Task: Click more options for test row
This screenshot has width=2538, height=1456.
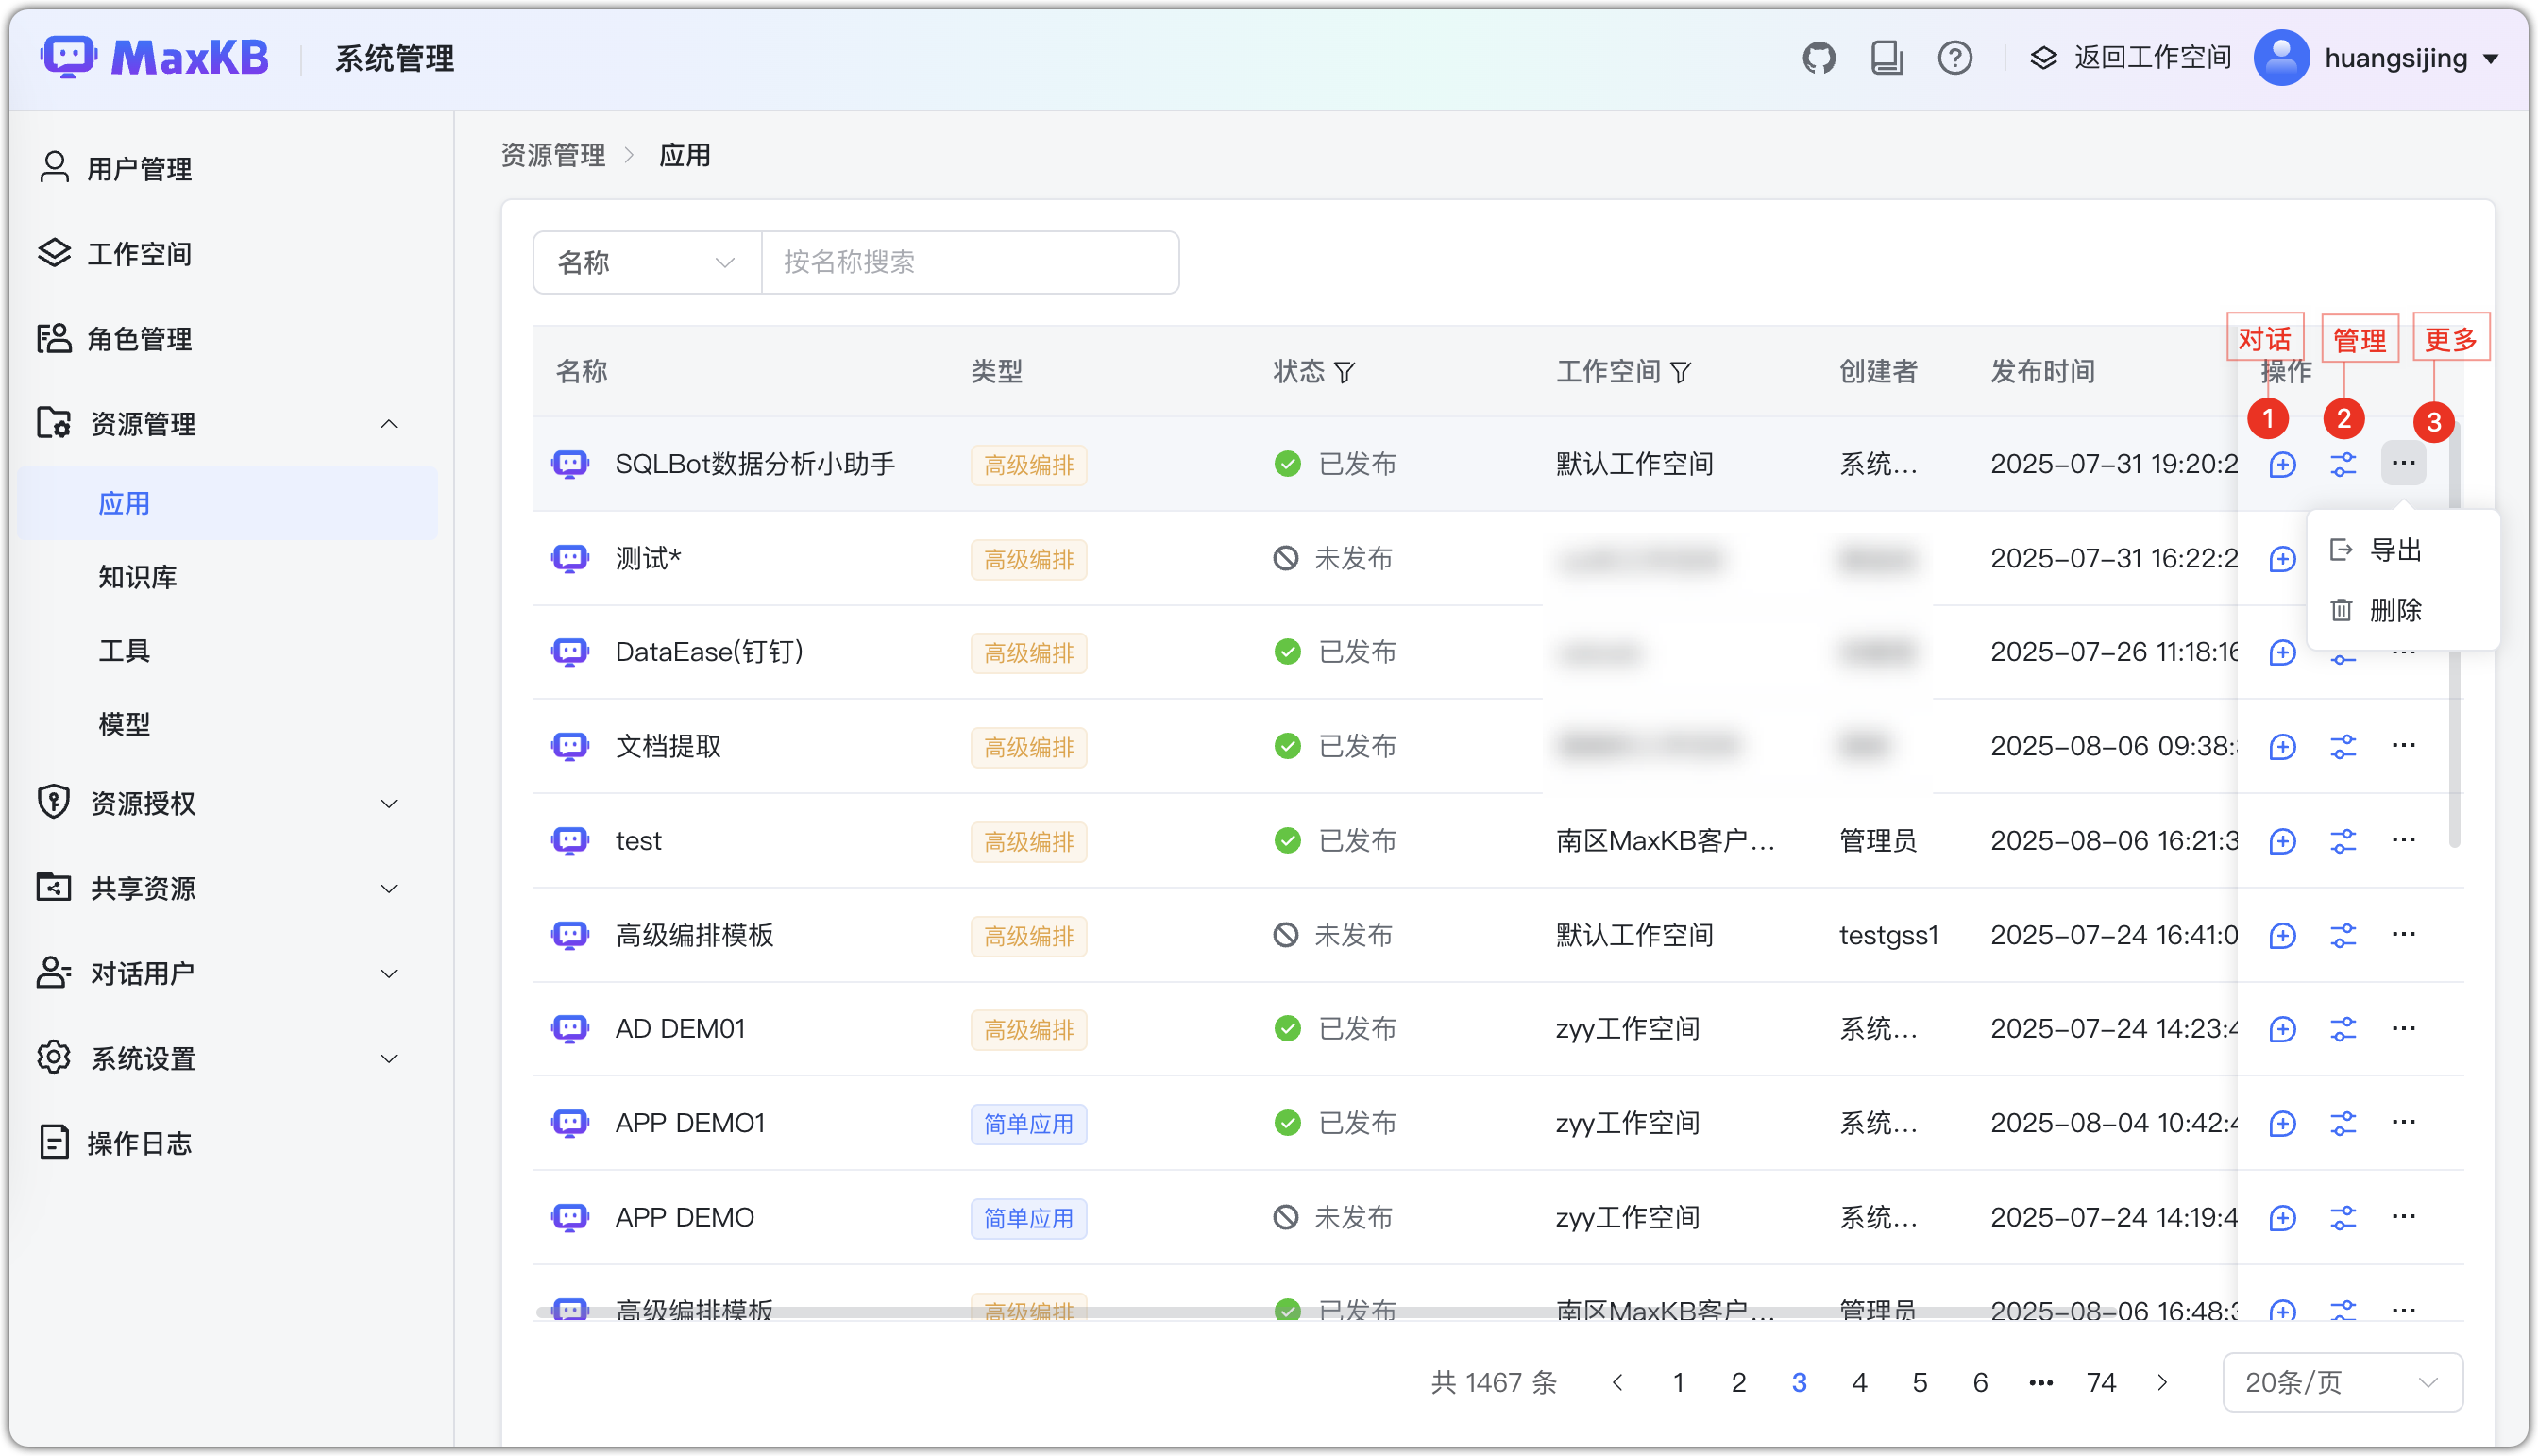Action: coord(2403,840)
